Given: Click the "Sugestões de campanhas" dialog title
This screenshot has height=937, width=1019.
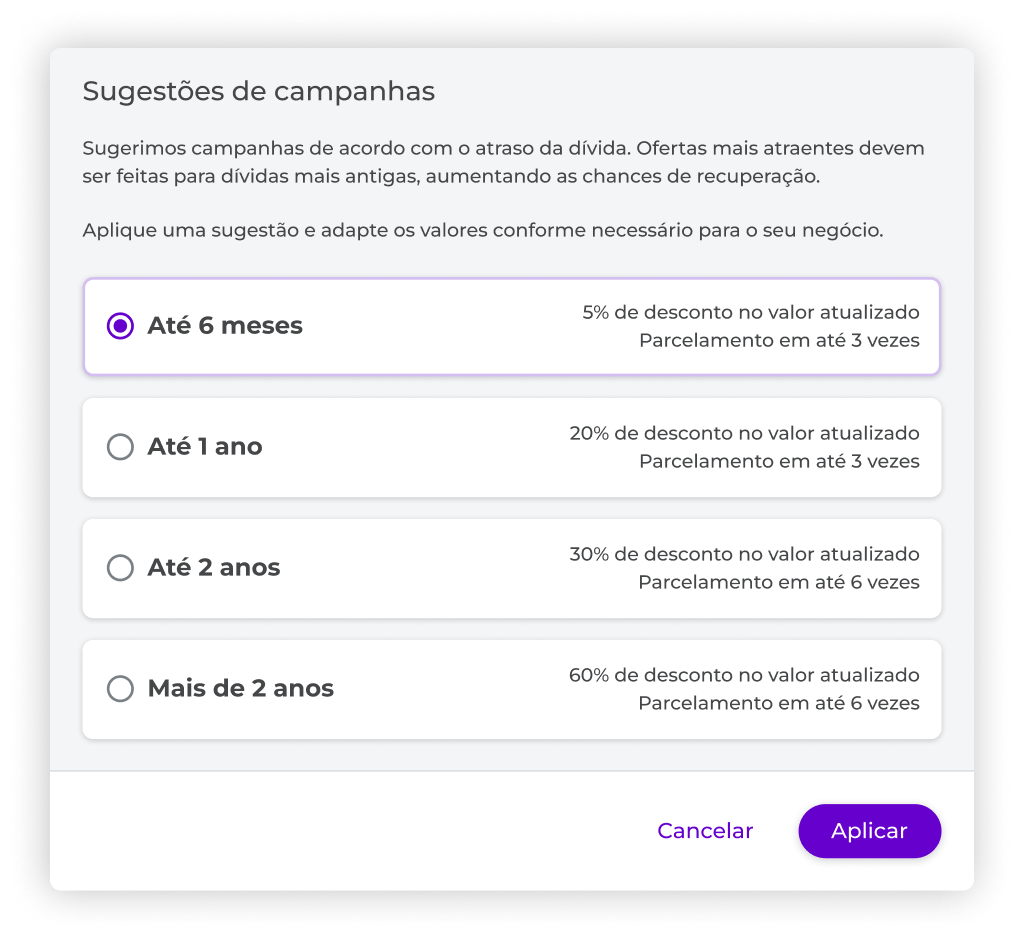Looking at the screenshot, I should pos(258,92).
